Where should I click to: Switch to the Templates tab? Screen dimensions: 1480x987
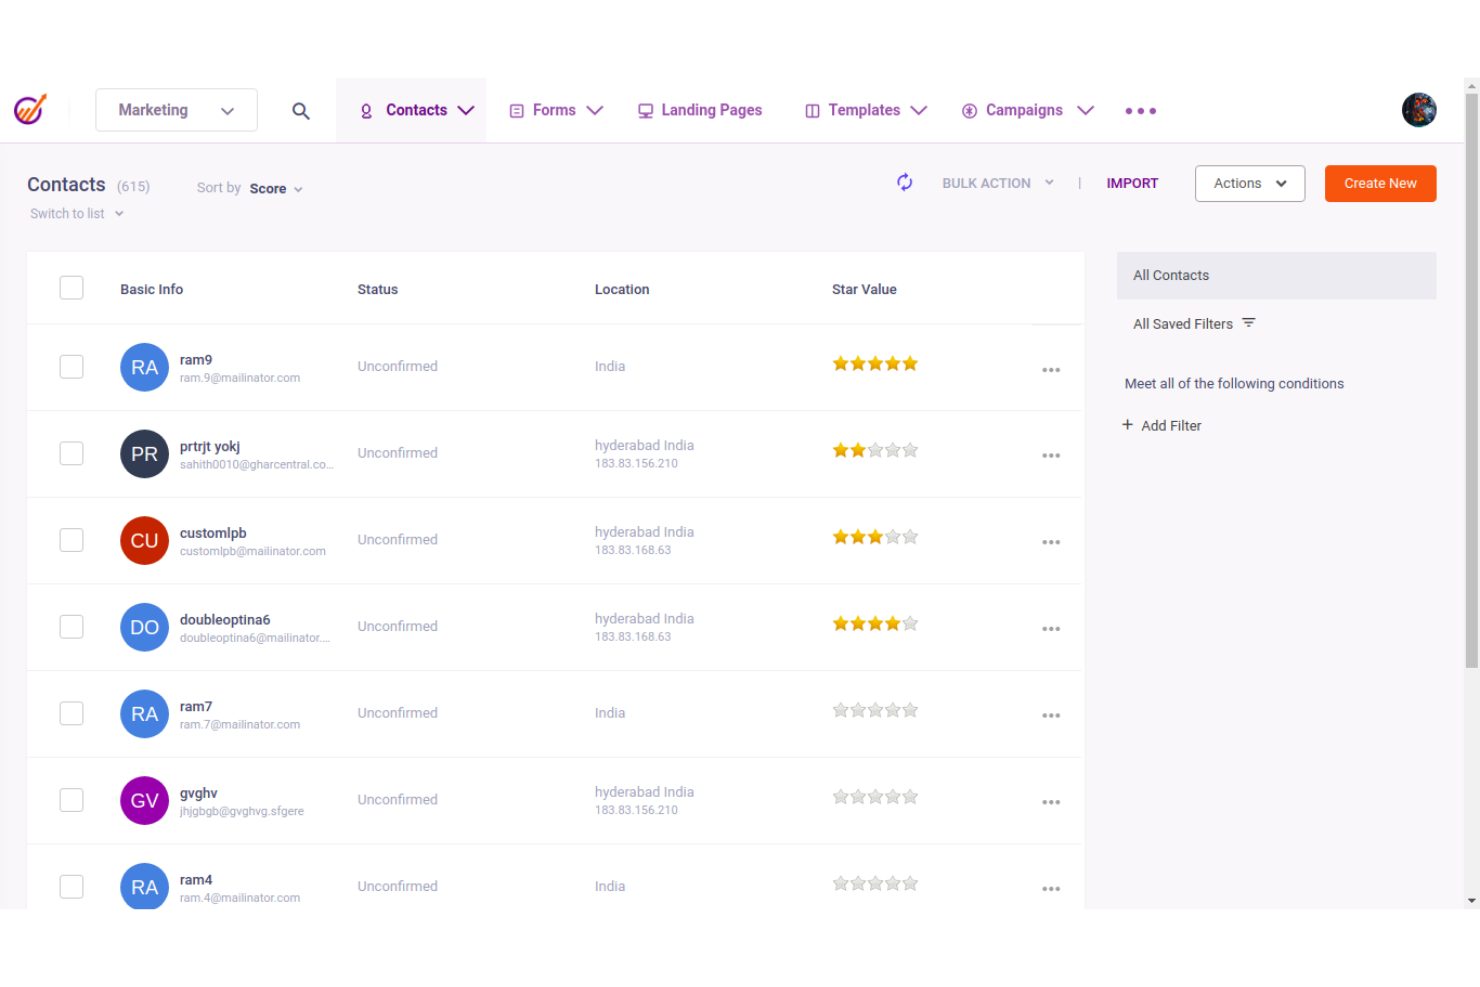coord(863,110)
